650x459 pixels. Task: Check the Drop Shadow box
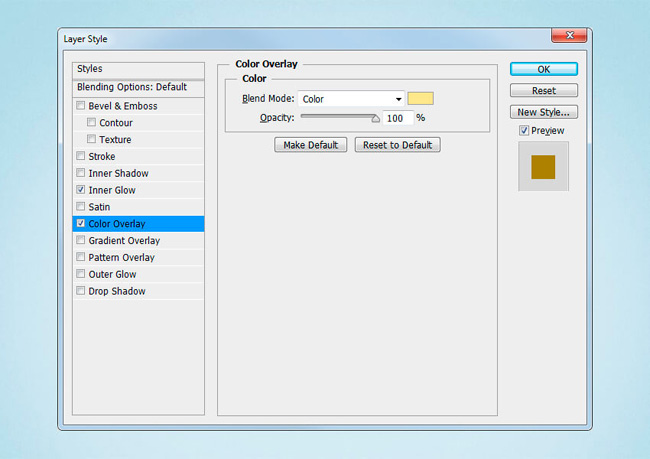[x=81, y=290]
